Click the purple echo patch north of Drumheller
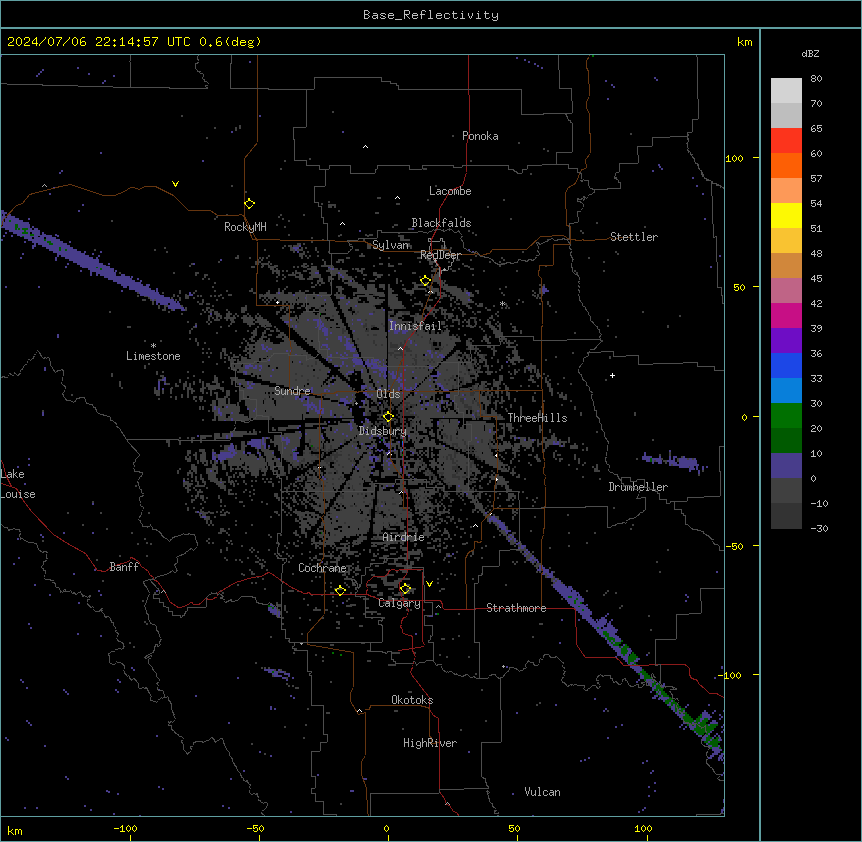Screen dimensions: 862x842 coord(675,462)
